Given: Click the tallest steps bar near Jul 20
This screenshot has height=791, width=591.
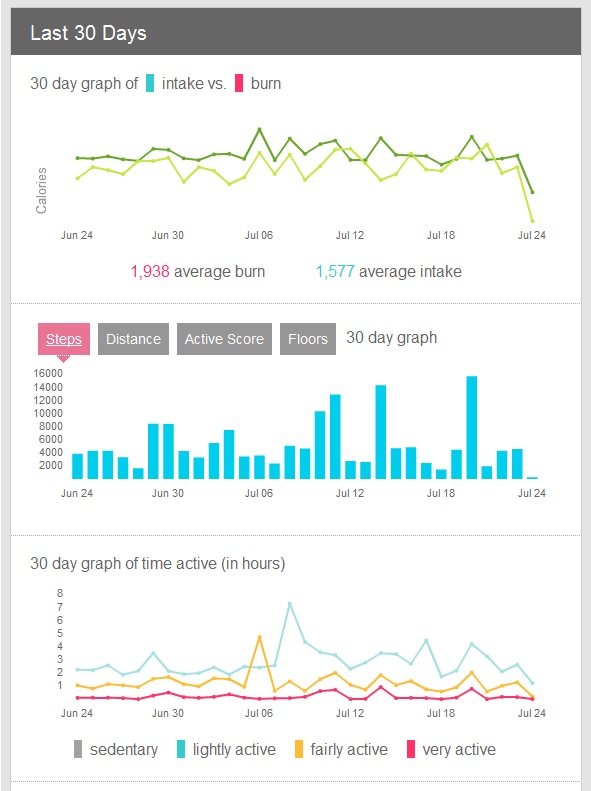Looking at the screenshot, I should pos(471,427).
